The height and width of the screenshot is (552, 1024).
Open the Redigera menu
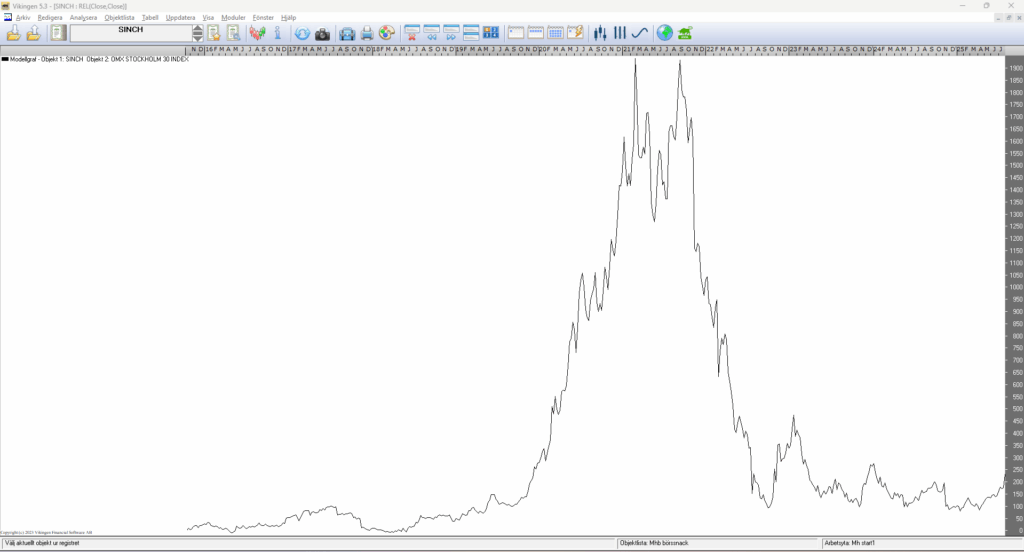pyautogui.click(x=50, y=18)
